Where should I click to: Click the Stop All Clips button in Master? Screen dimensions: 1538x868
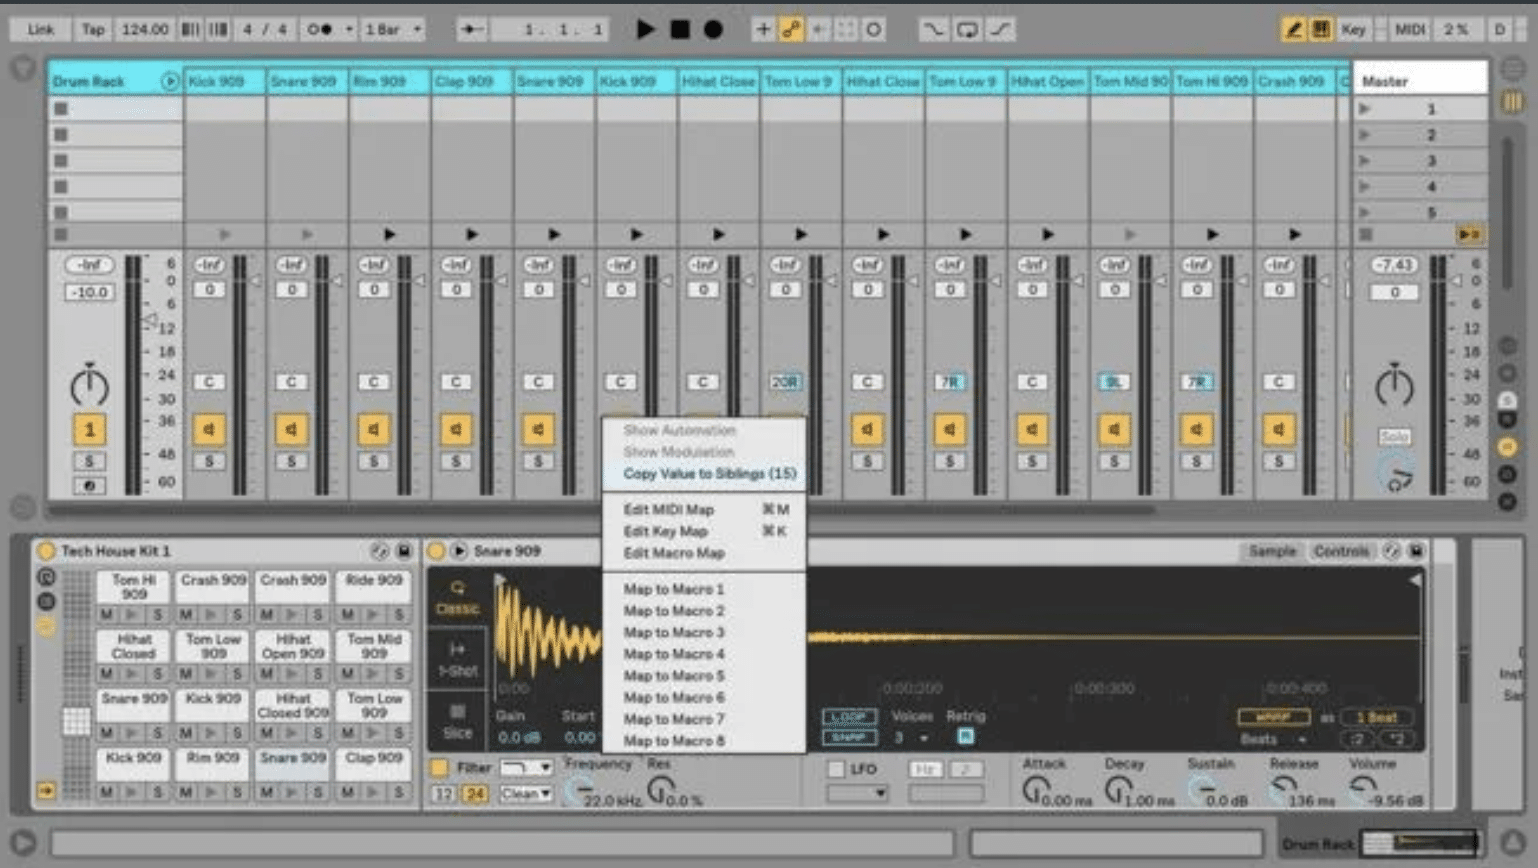pyautogui.click(x=1365, y=234)
